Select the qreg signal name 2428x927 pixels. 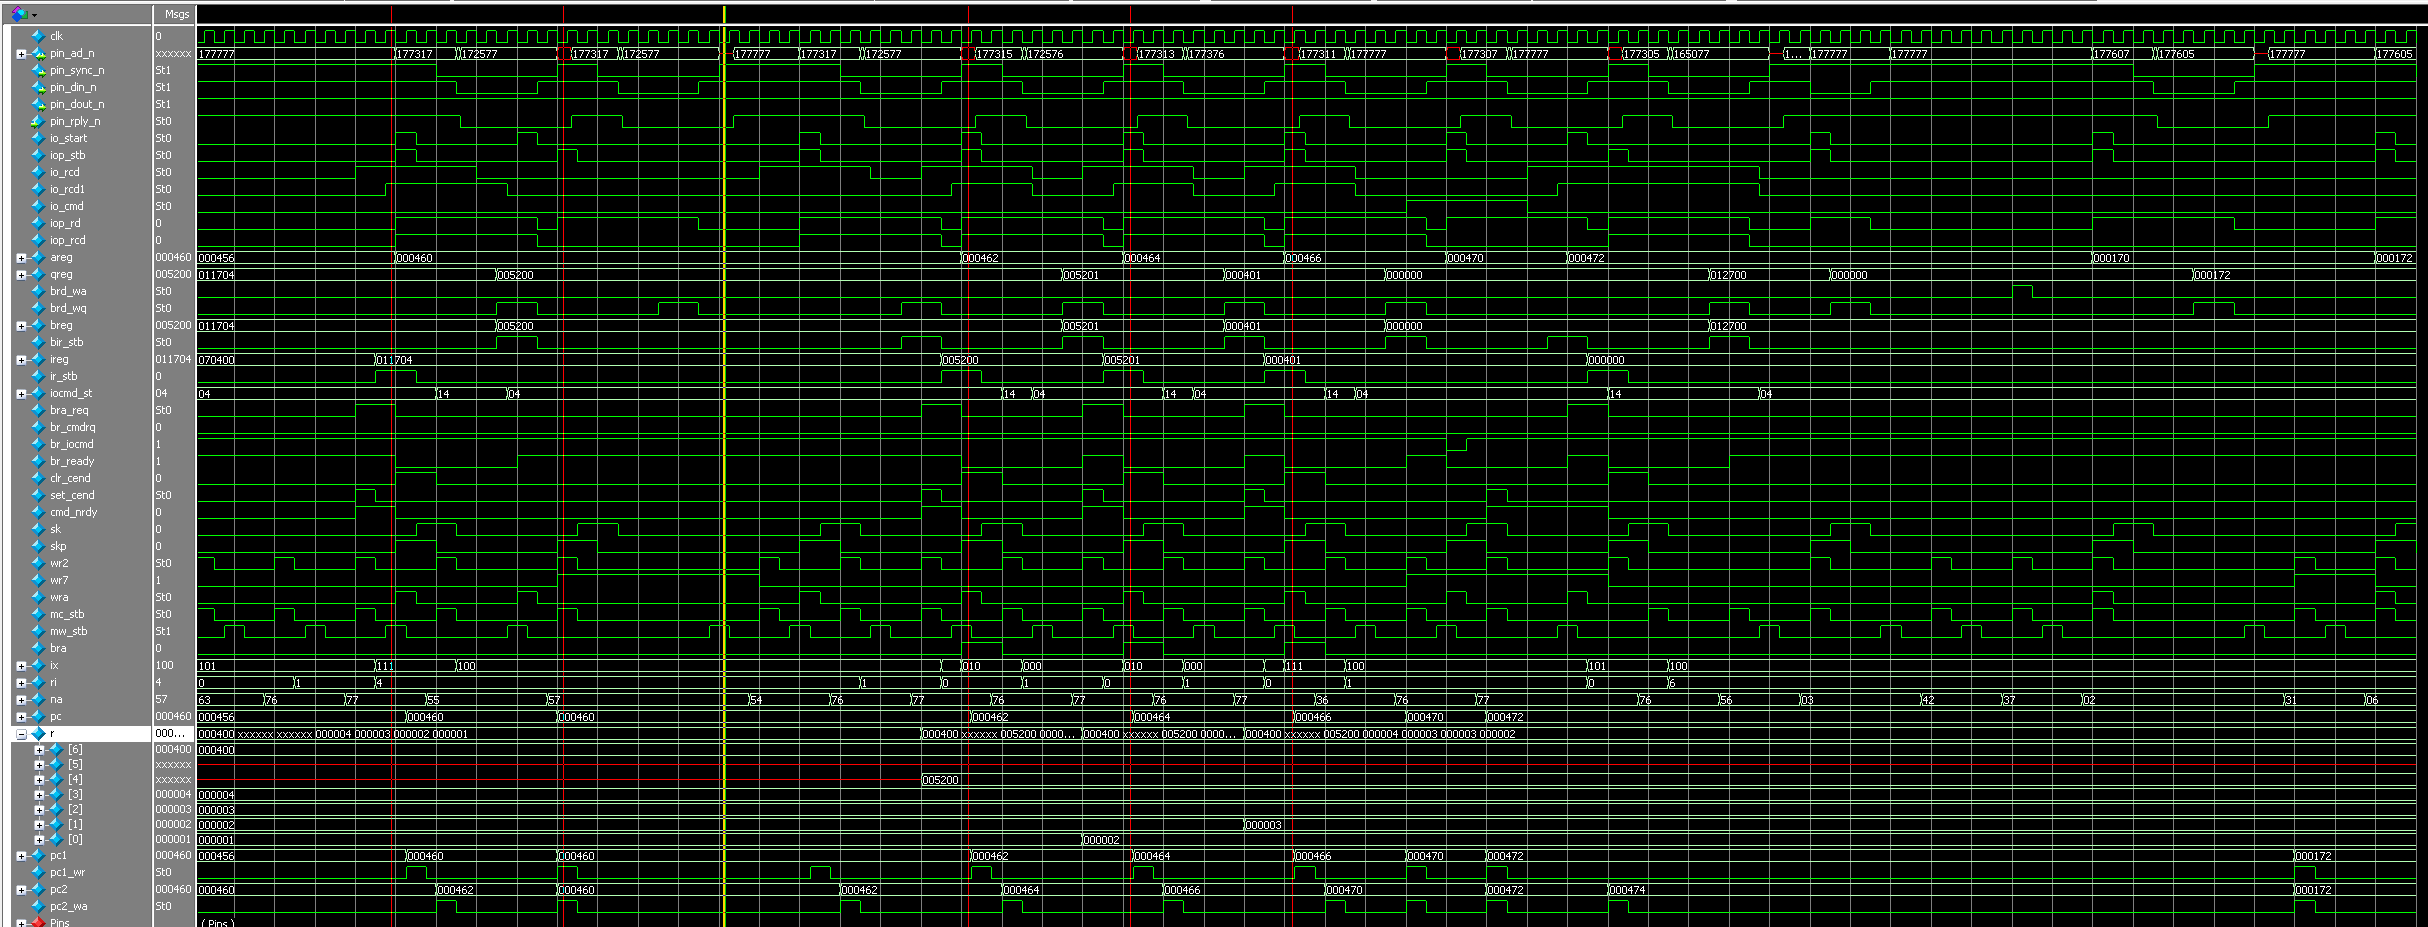[61, 274]
